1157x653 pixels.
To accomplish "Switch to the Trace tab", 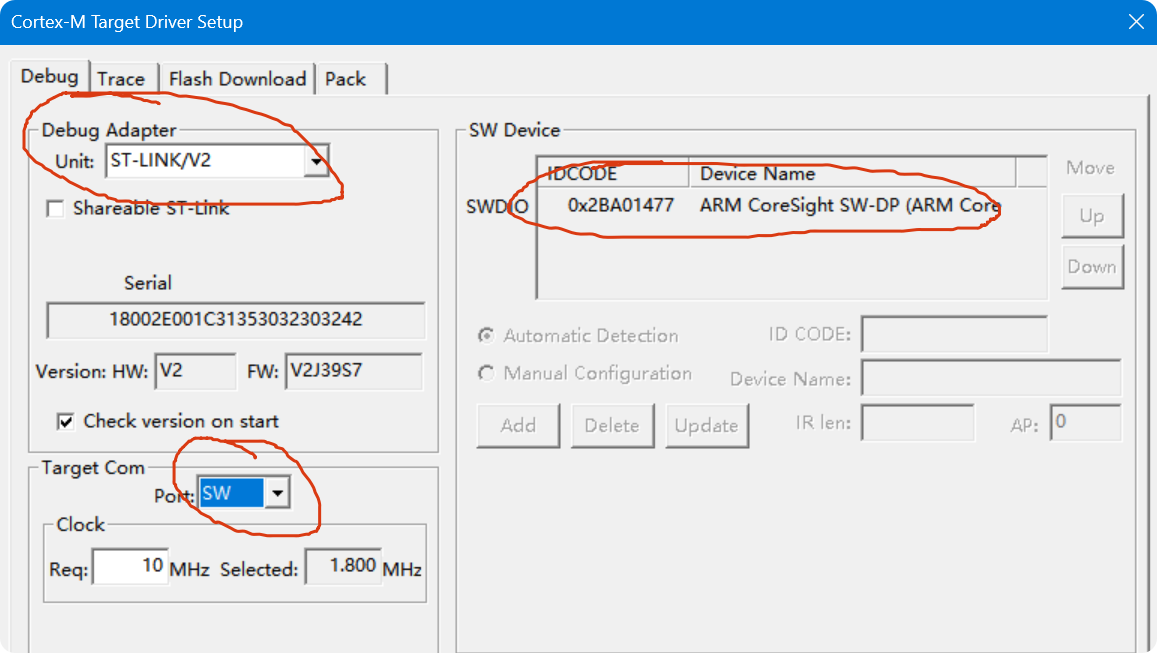I will click(122, 78).
